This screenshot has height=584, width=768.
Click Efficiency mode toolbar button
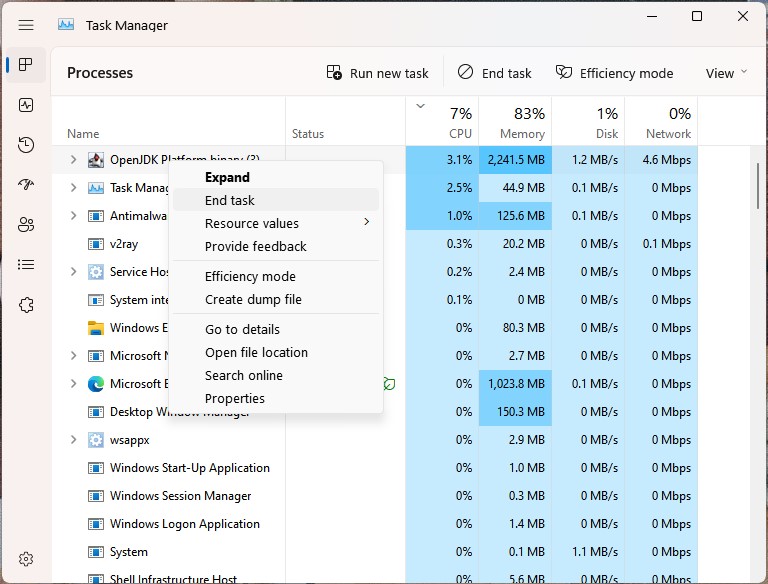click(614, 73)
